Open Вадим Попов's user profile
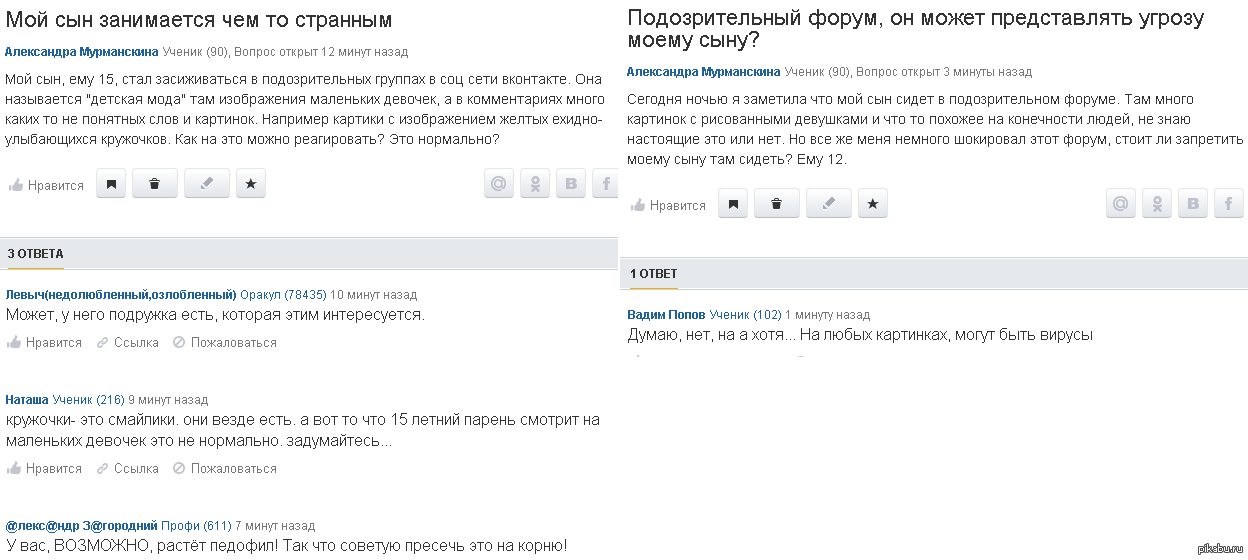The width and height of the screenshot is (1248, 560). [666, 315]
